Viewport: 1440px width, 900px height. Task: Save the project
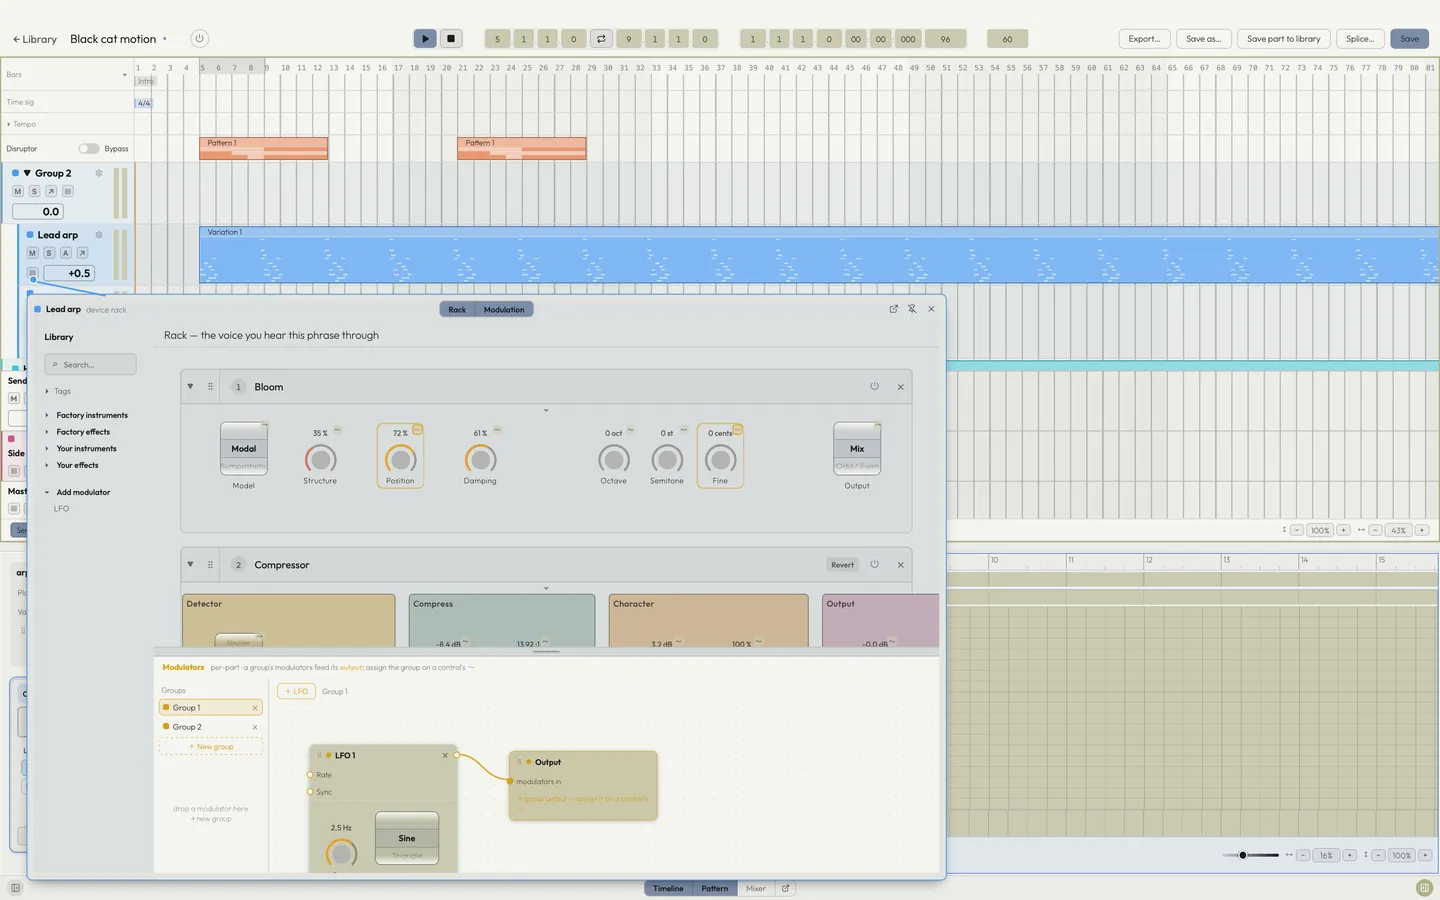point(1409,39)
